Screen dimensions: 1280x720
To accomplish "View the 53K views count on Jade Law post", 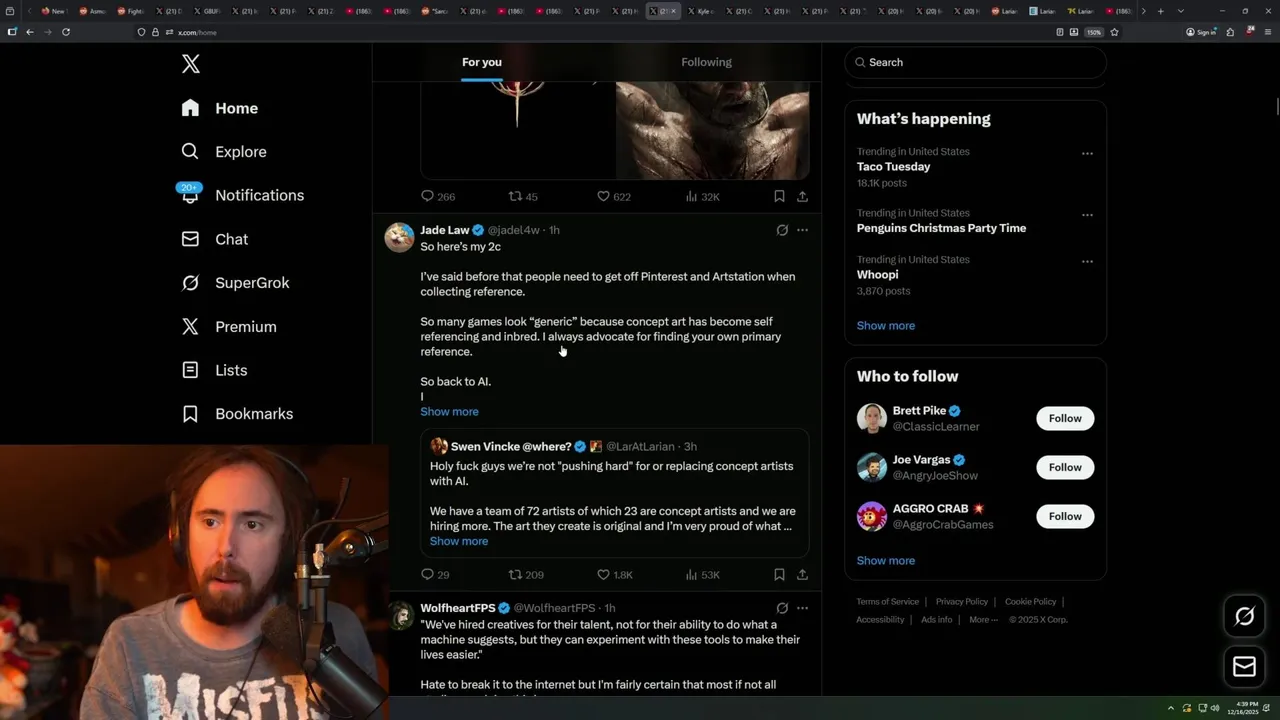I will [x=702, y=575].
